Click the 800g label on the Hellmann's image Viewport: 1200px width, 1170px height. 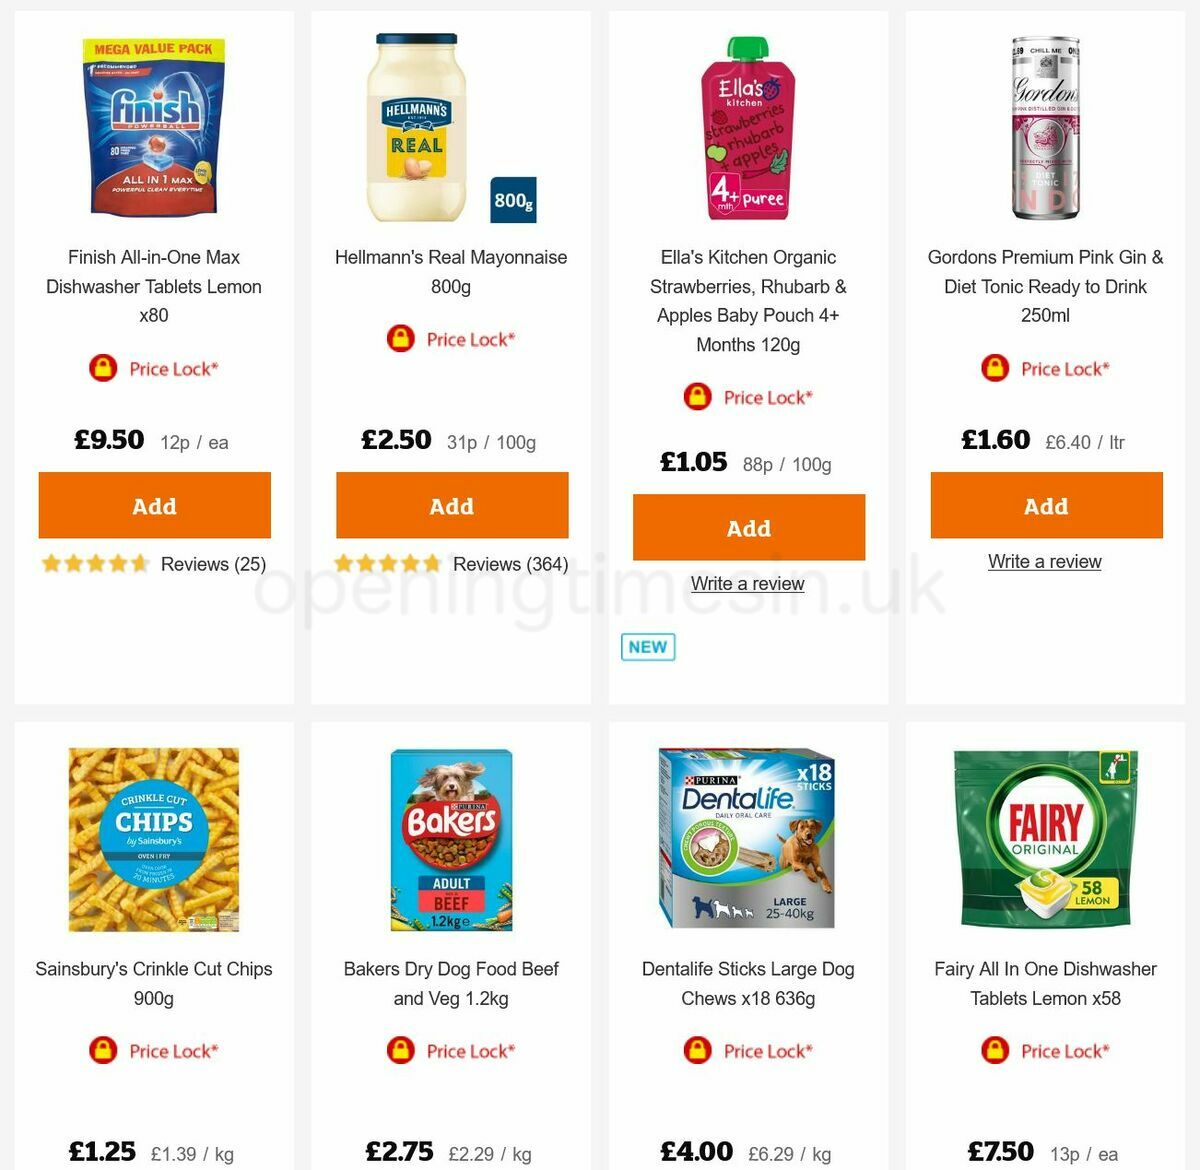(512, 201)
